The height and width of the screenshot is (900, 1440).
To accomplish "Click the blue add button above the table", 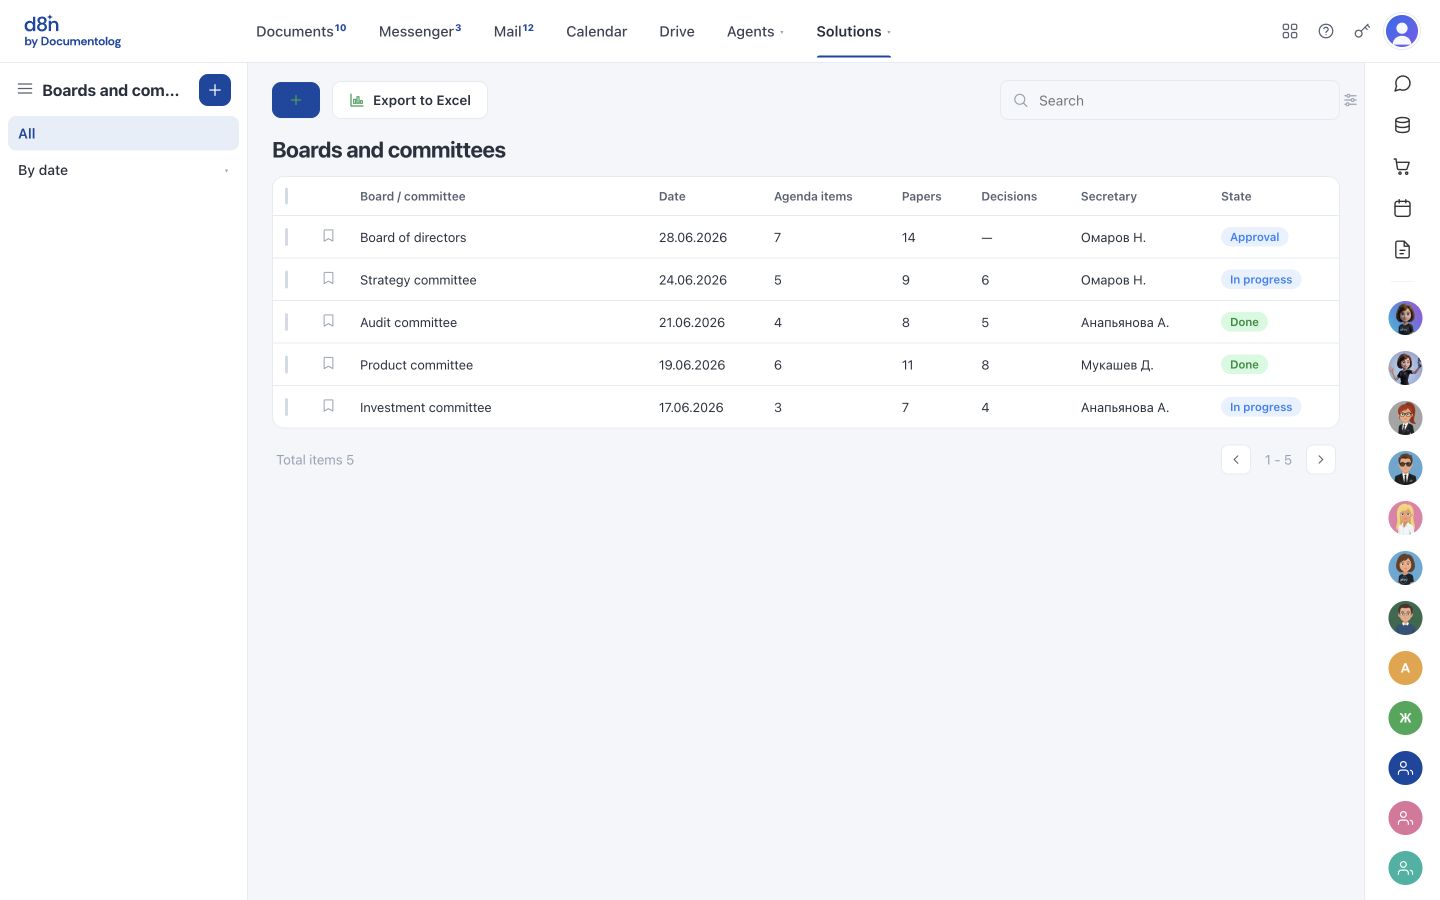I will [296, 100].
